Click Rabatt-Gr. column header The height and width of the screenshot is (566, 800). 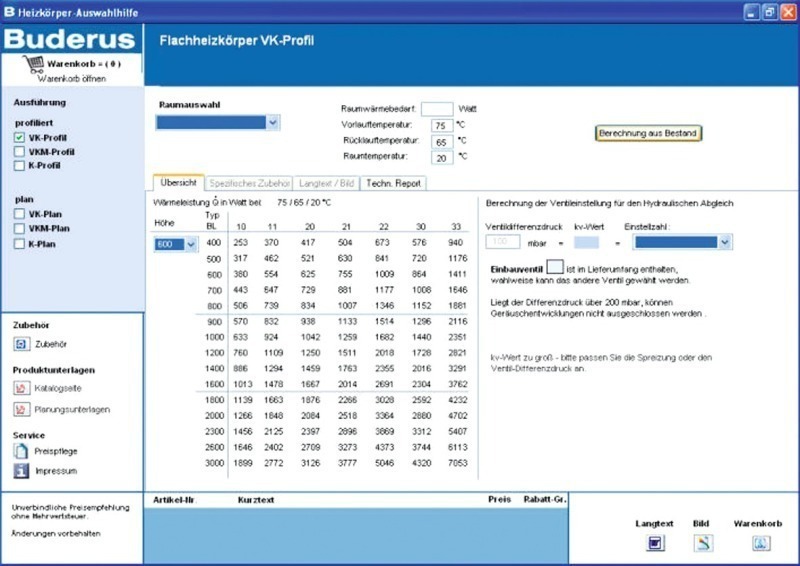coord(545,499)
